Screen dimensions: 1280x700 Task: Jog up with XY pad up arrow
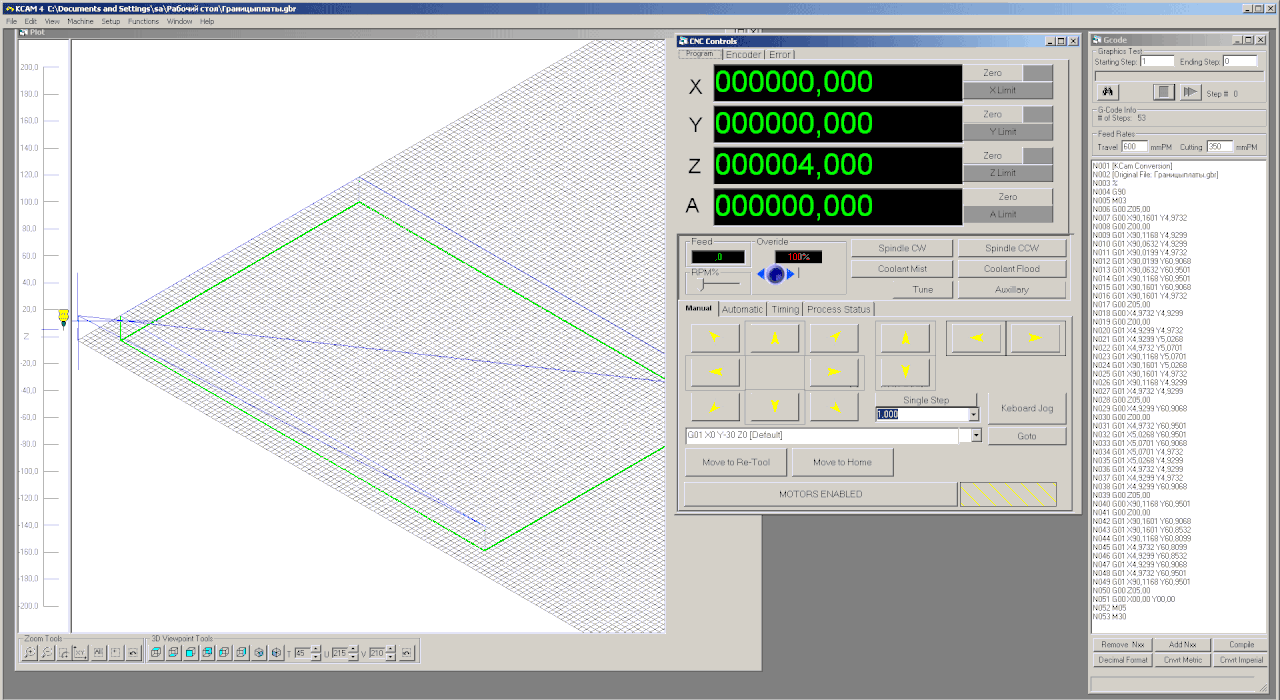point(774,339)
